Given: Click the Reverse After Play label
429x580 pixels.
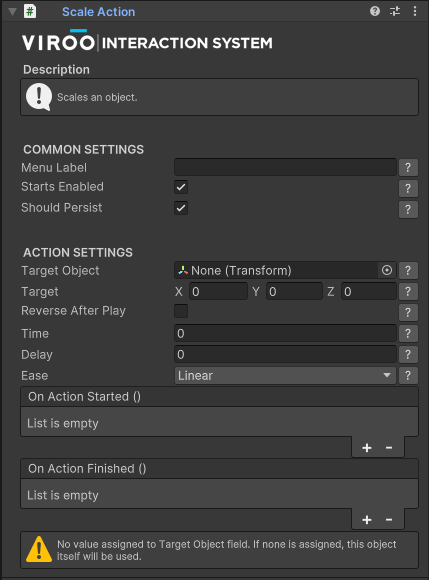Looking at the screenshot, I should click(x=73, y=311).
